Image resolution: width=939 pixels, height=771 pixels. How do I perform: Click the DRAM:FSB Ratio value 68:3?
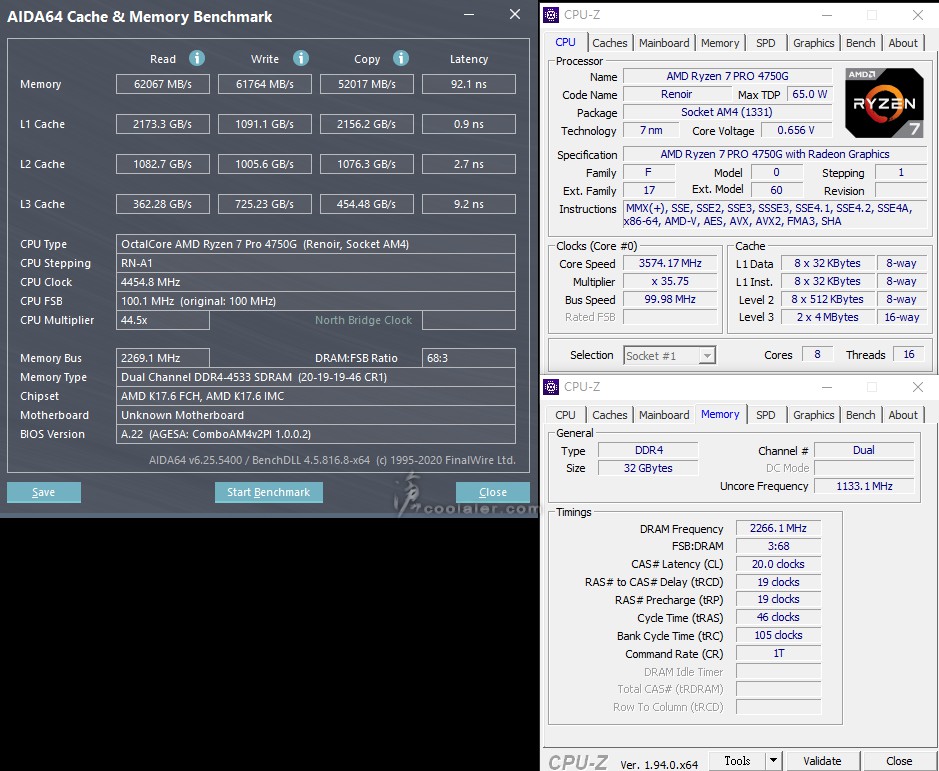point(469,358)
